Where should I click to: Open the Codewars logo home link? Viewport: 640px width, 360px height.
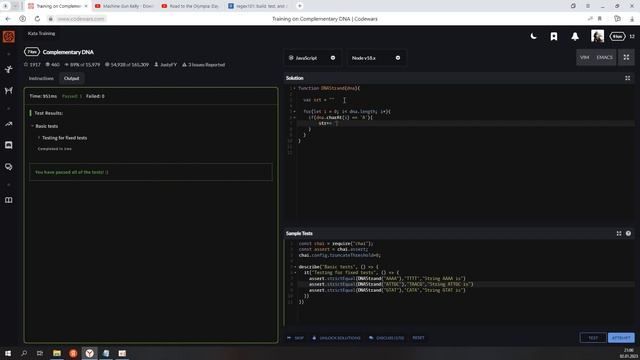click(9, 36)
